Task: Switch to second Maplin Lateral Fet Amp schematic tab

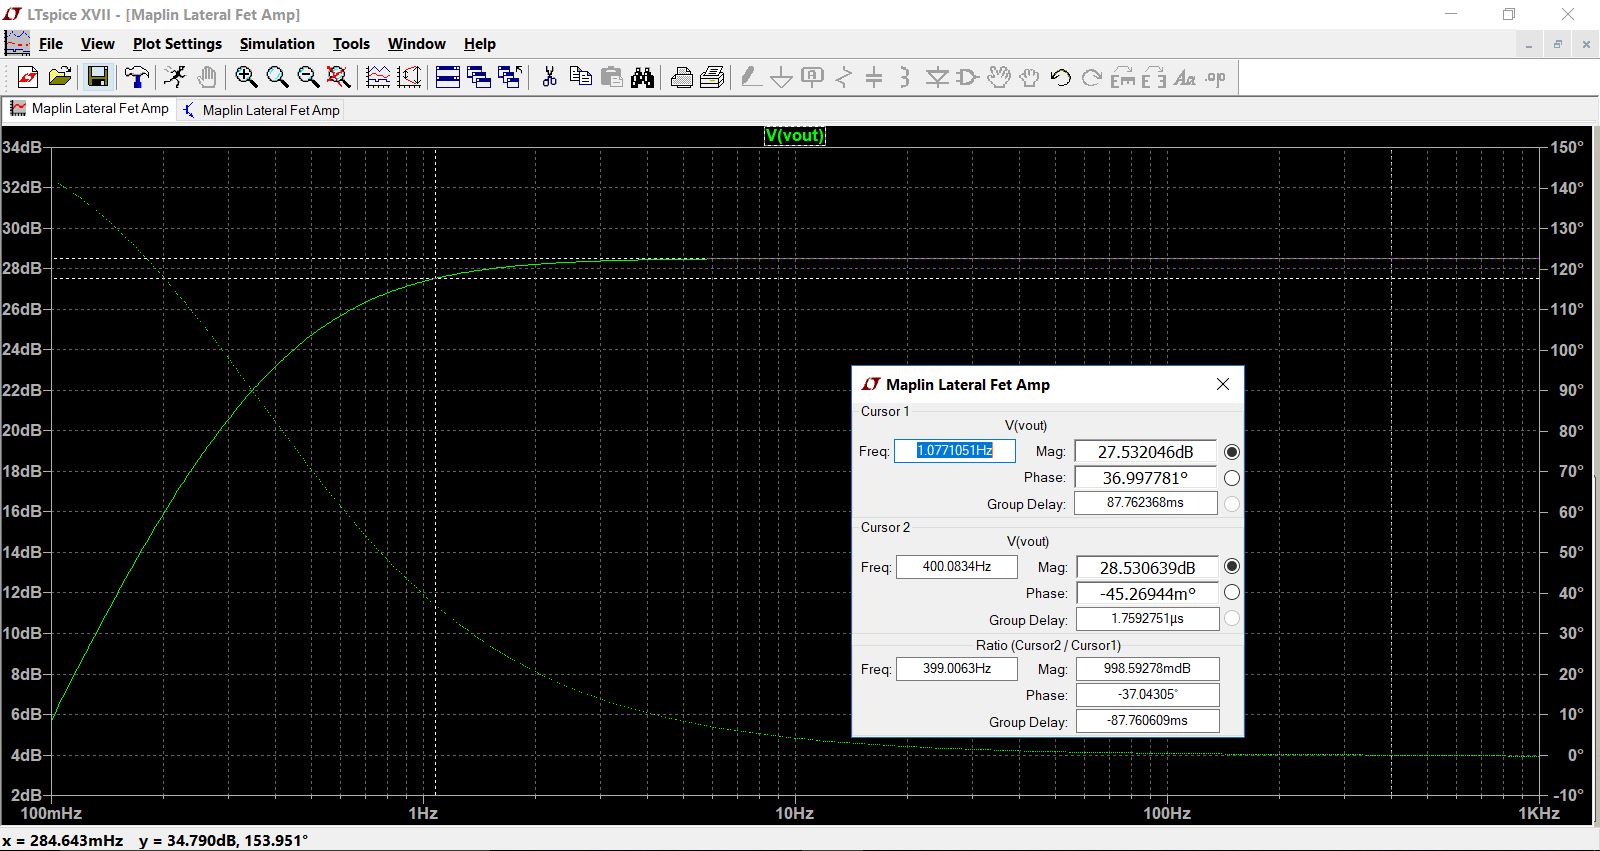Action: point(261,110)
